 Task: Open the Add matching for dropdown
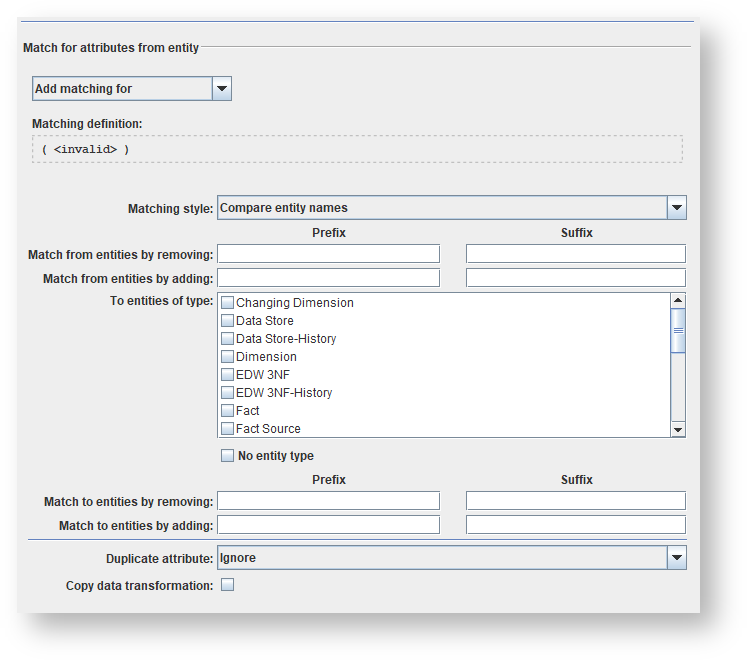(222, 89)
